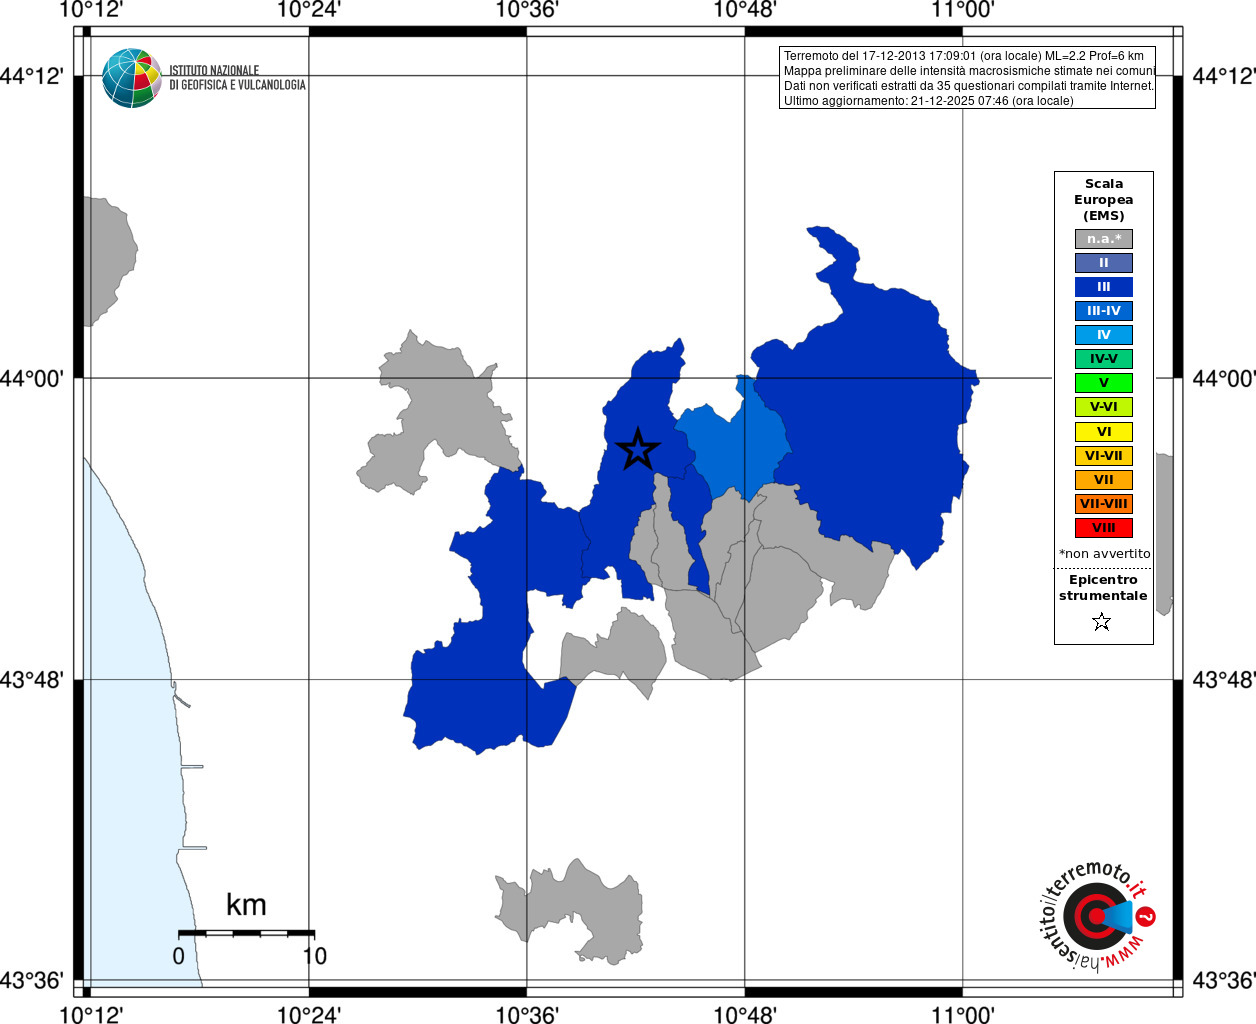Click the lighter blue III-IV municipality
This screenshot has height=1024, width=1256.
[x=735, y=445]
